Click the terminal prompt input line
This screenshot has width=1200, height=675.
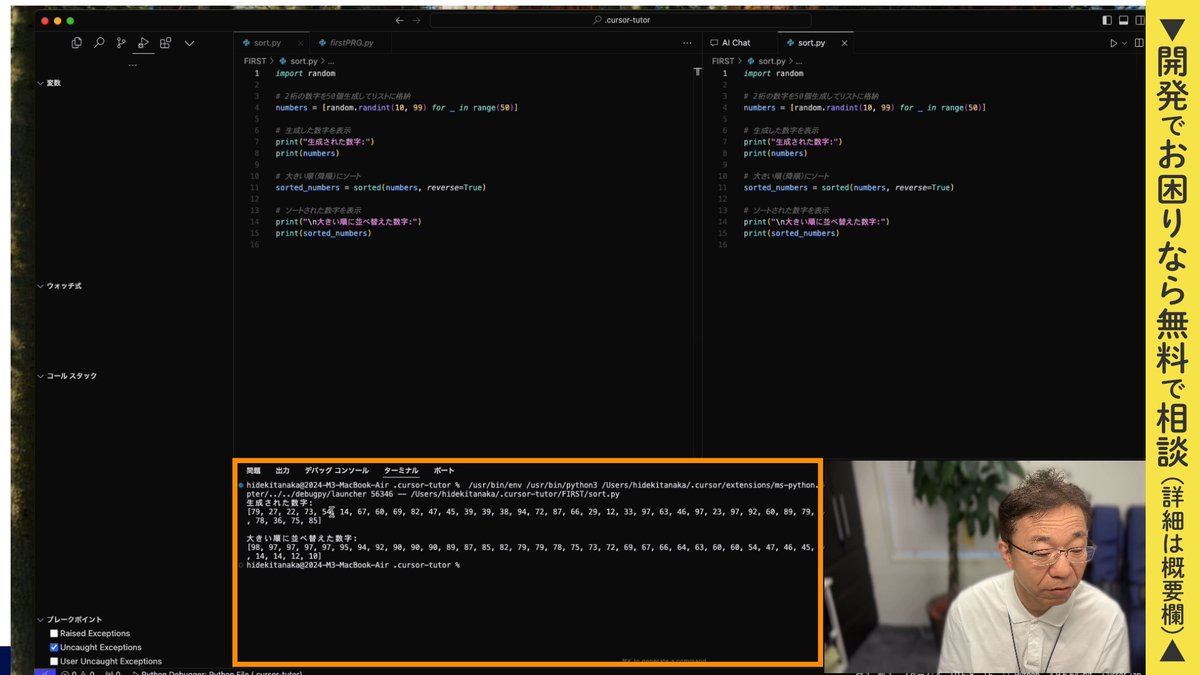[352, 566]
